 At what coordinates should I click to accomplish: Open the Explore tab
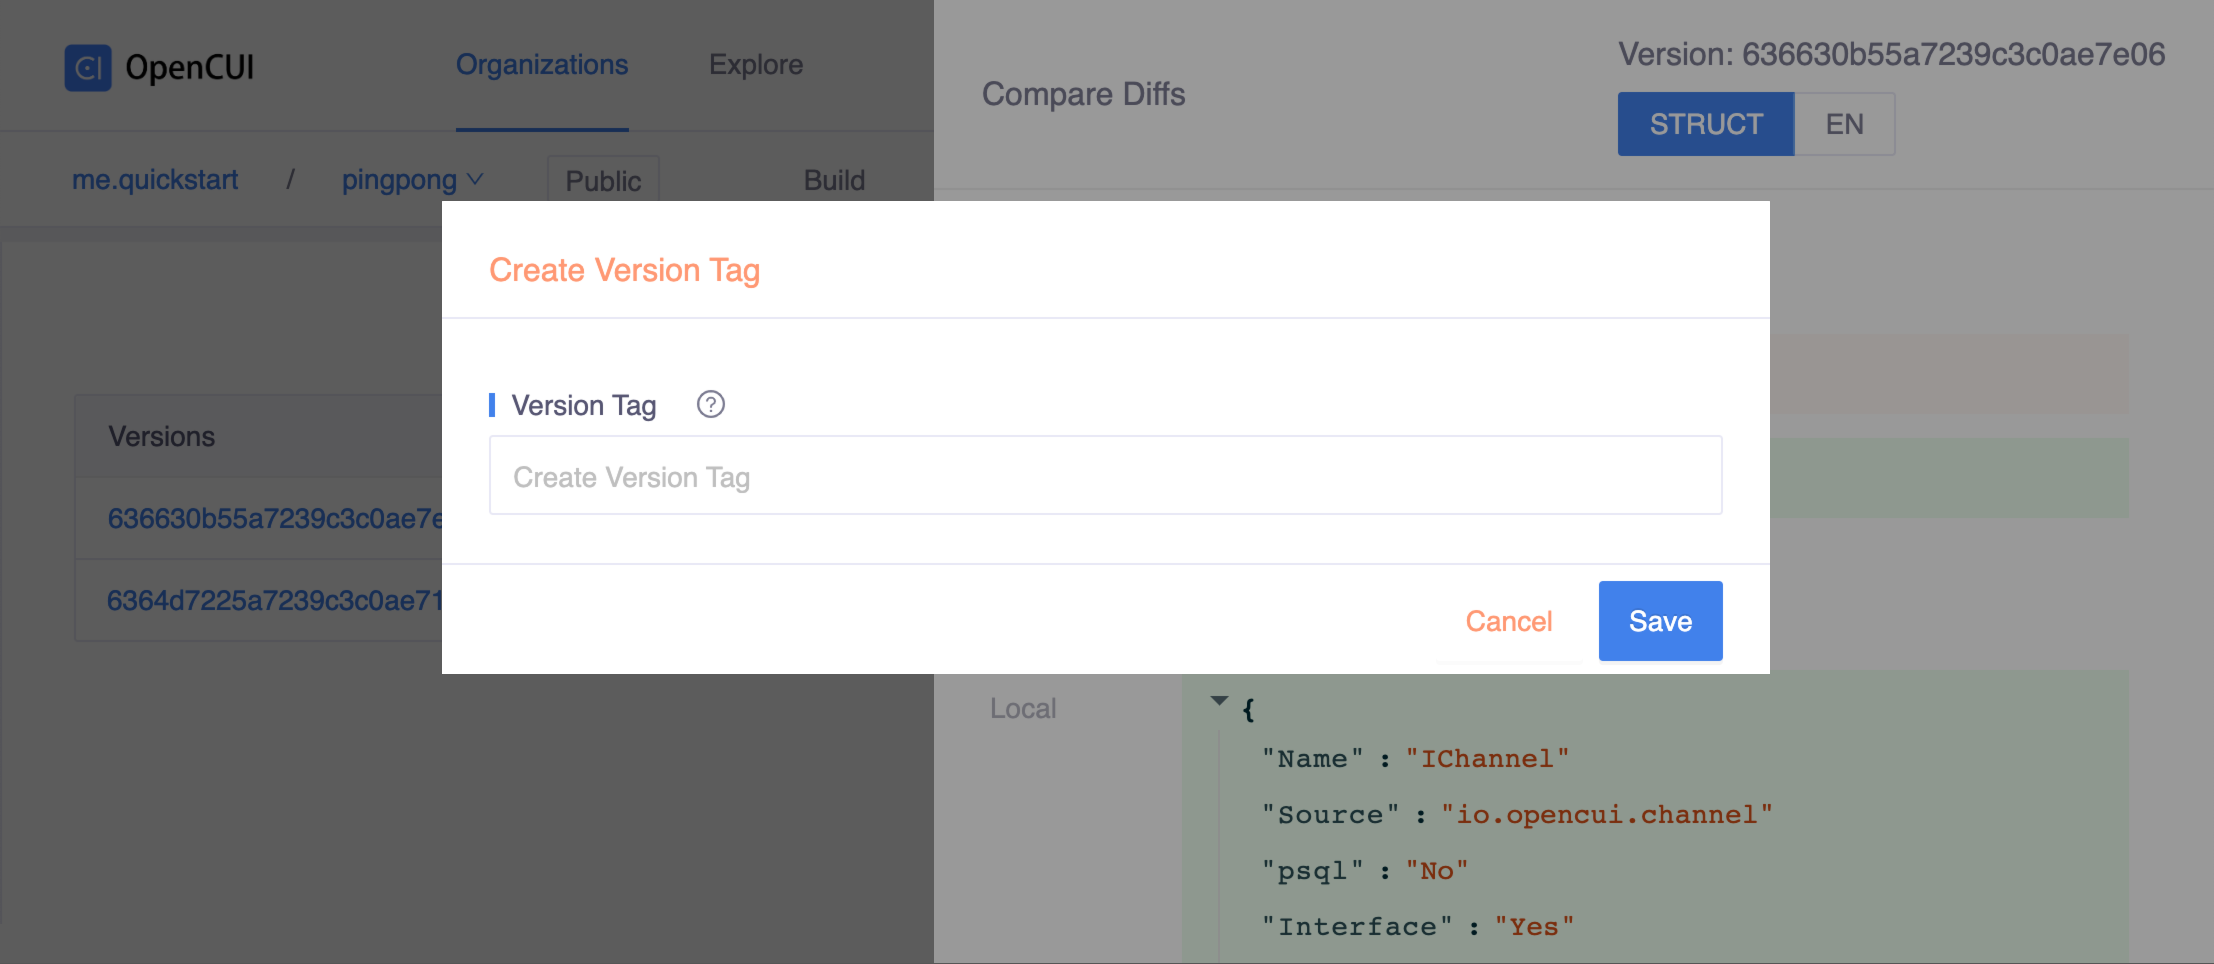click(755, 65)
